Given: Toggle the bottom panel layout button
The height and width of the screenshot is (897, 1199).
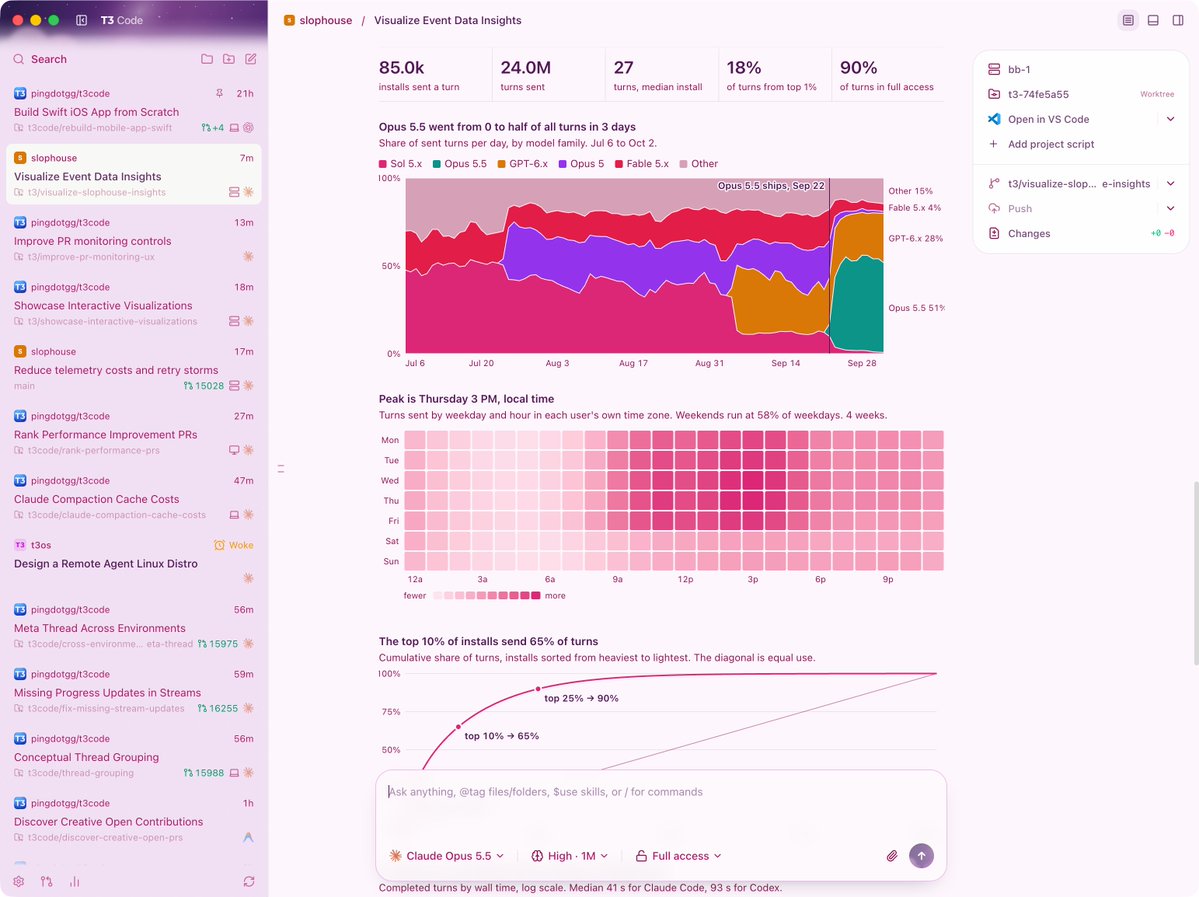Looking at the screenshot, I should [1153, 21].
